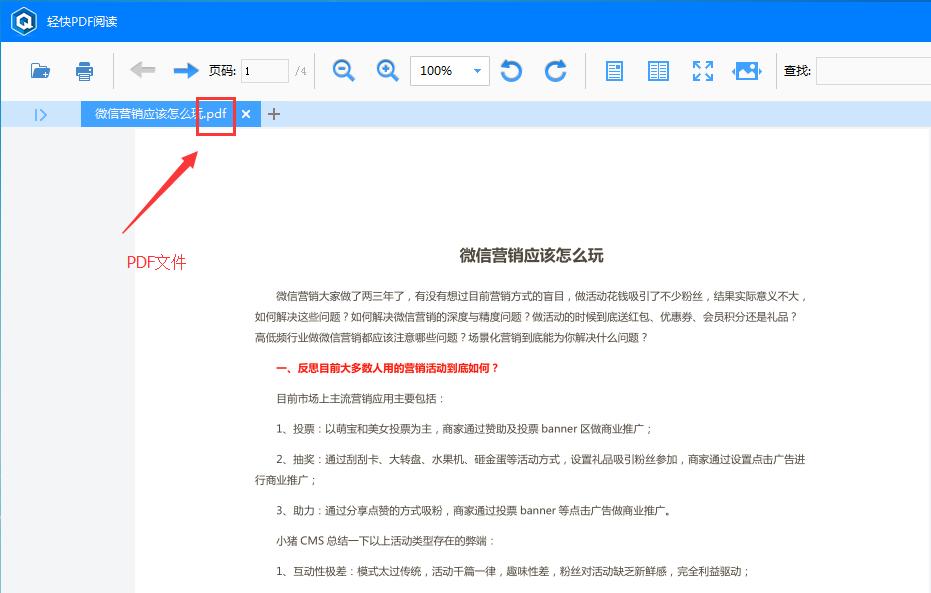The height and width of the screenshot is (593, 931).
Task: Click the zoom in magnifier icon
Action: pos(387,71)
